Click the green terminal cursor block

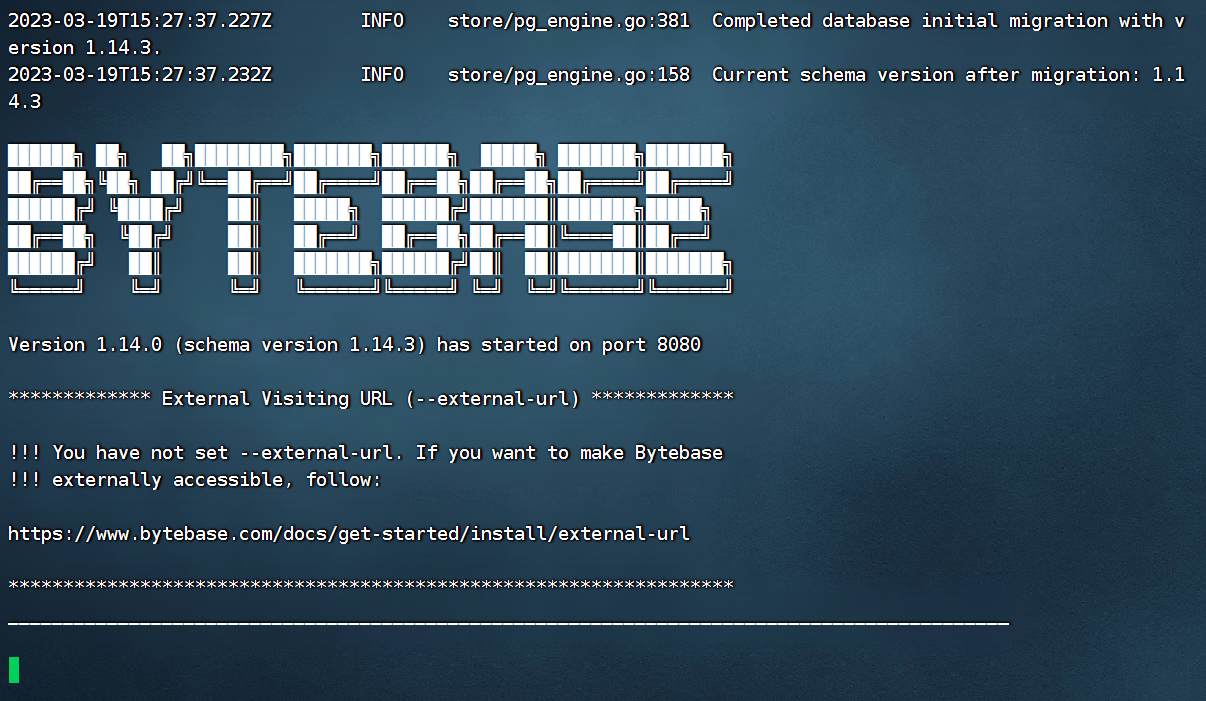14,670
